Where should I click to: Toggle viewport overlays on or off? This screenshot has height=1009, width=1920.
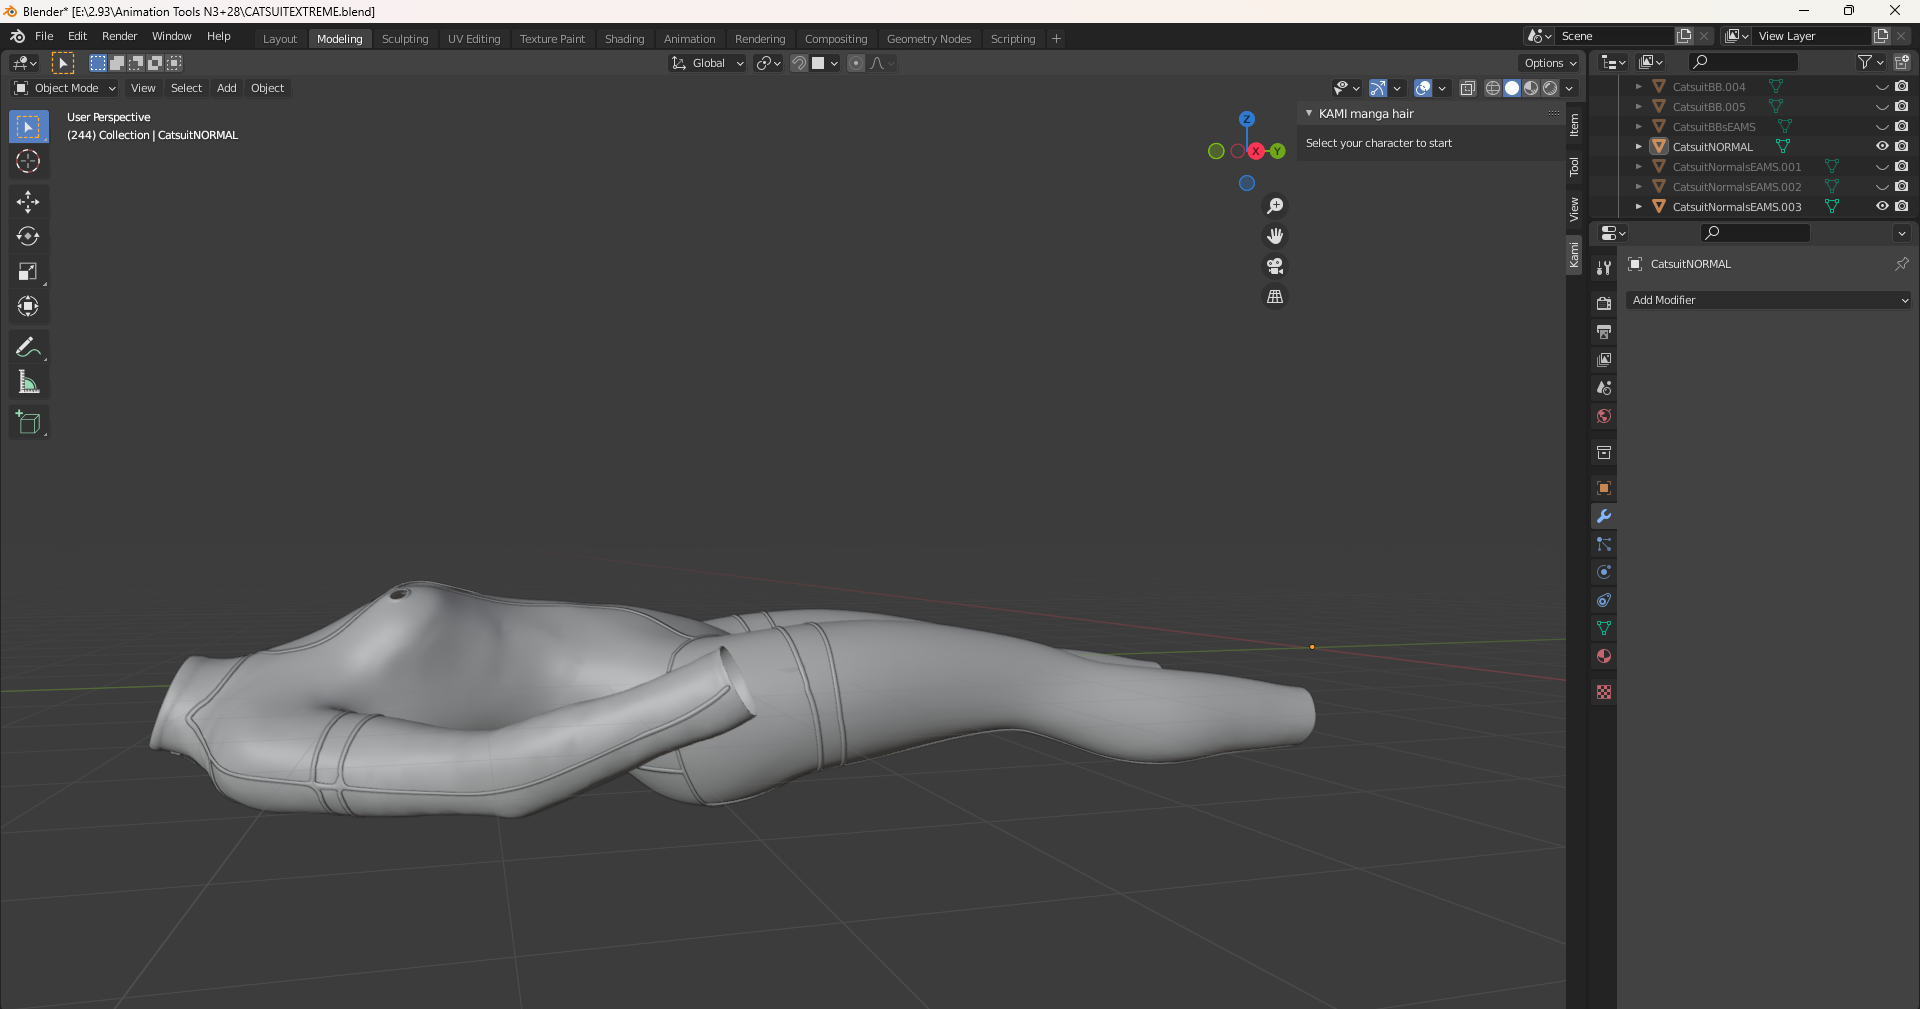tap(1423, 88)
